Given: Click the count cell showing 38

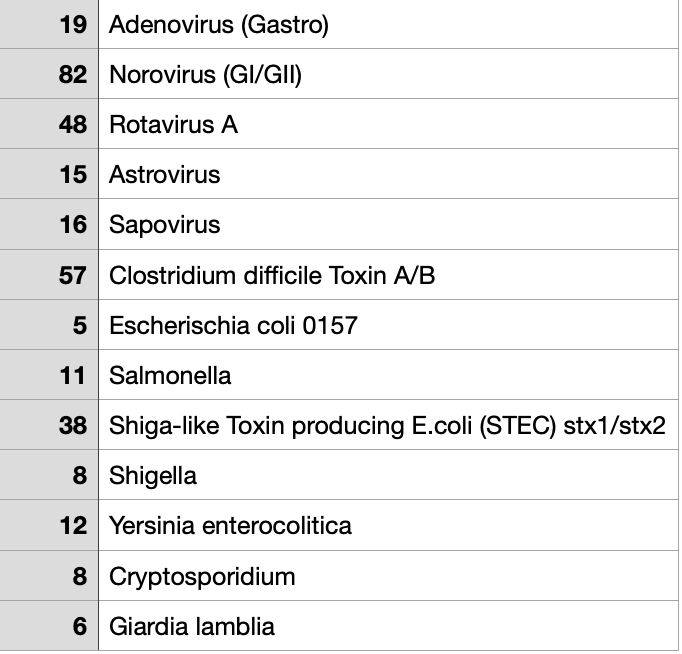Looking at the screenshot, I should click(x=49, y=425).
